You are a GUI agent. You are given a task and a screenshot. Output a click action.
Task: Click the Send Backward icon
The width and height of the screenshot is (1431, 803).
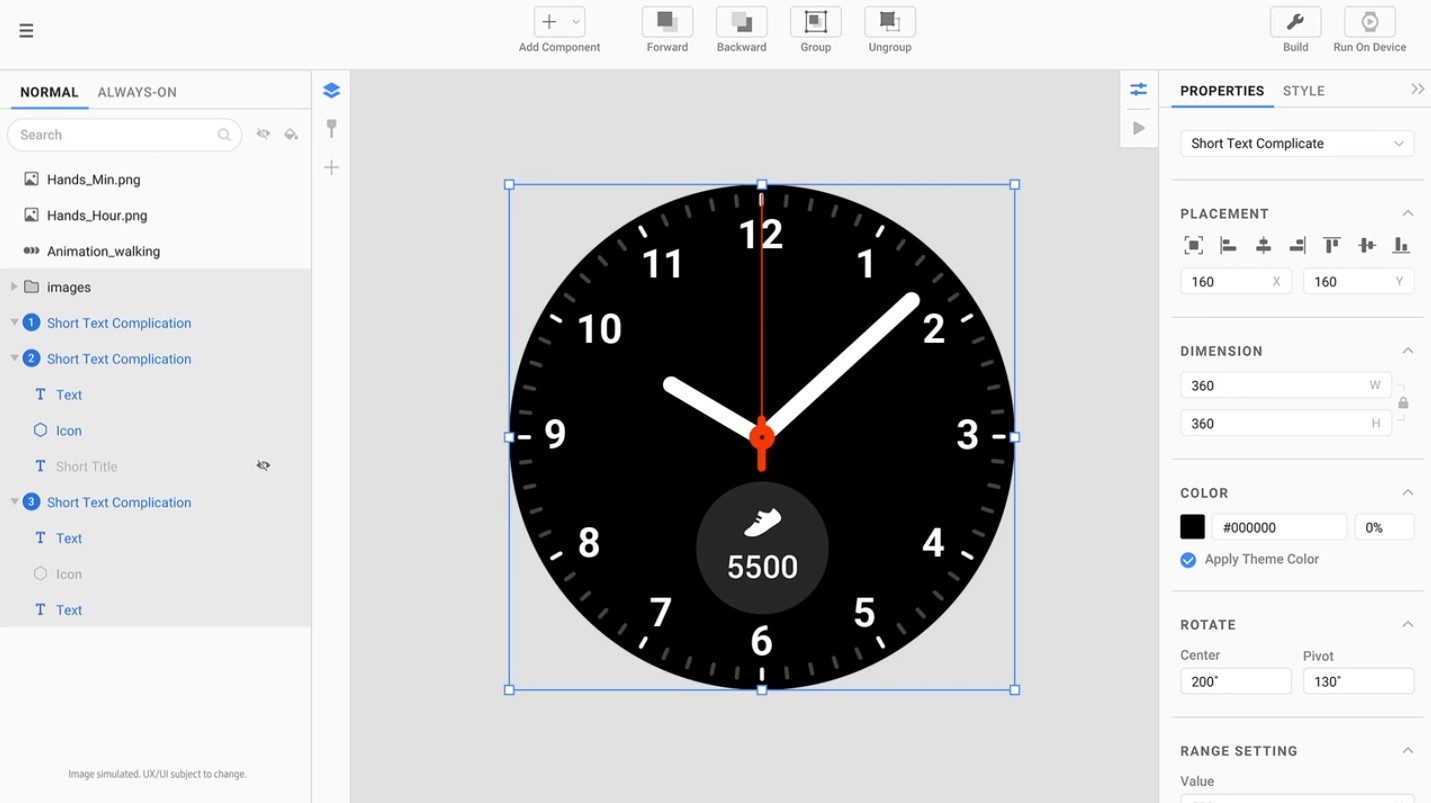(x=741, y=22)
